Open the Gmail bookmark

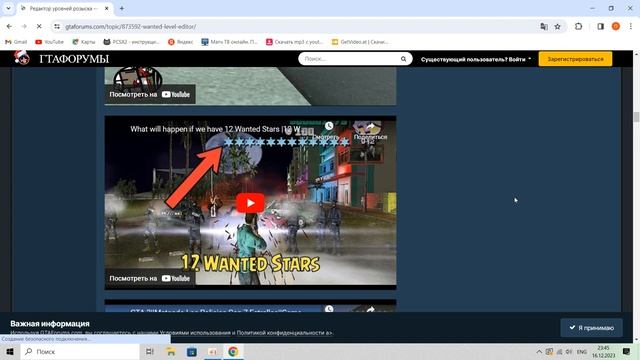pos(16,42)
